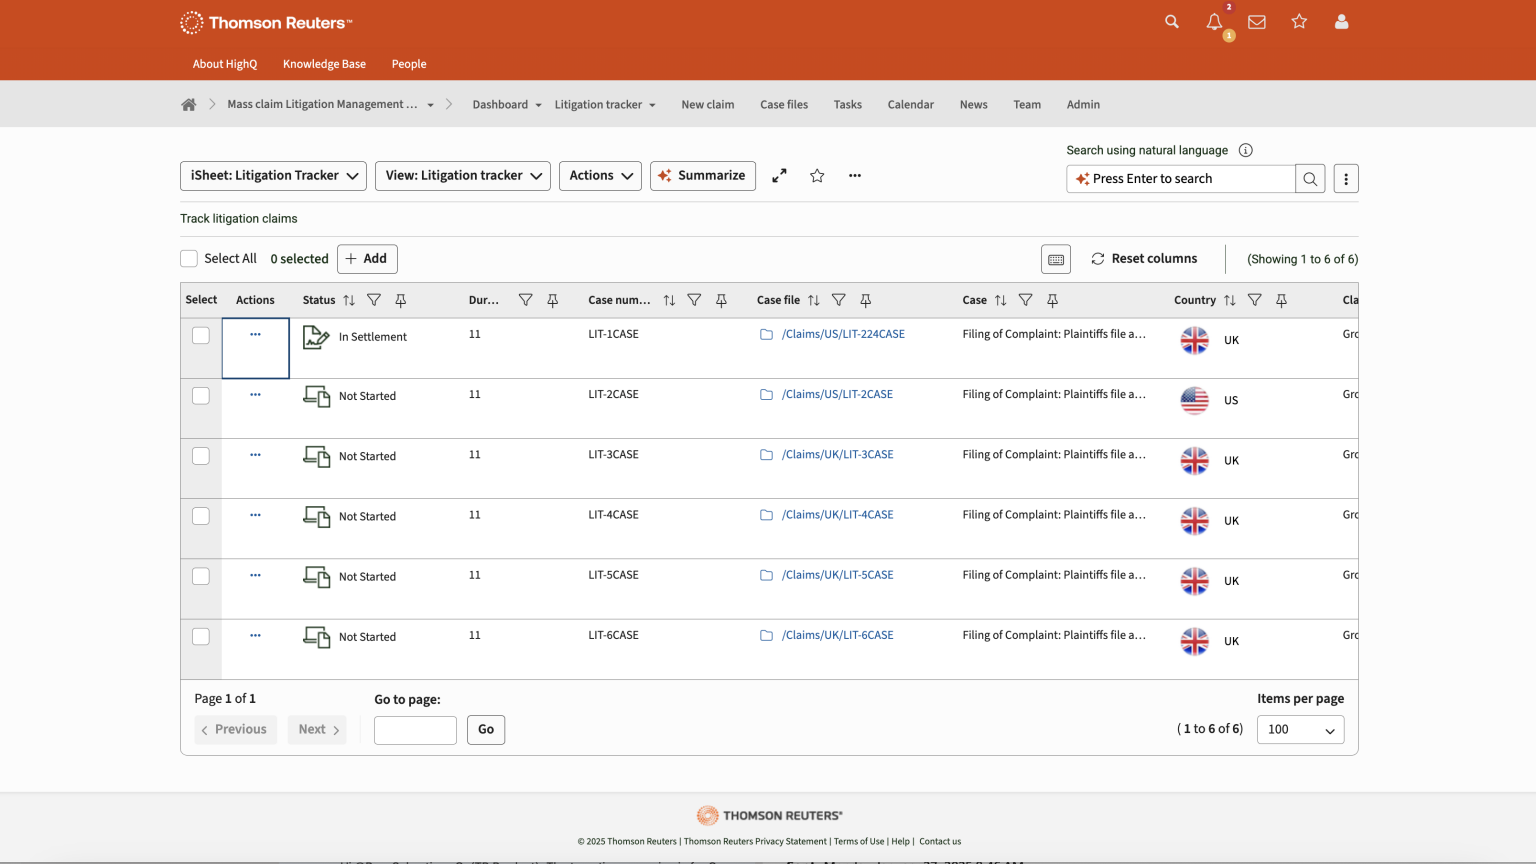Open the Items per page dropdown
The width and height of the screenshot is (1536, 864).
[x=1300, y=730]
